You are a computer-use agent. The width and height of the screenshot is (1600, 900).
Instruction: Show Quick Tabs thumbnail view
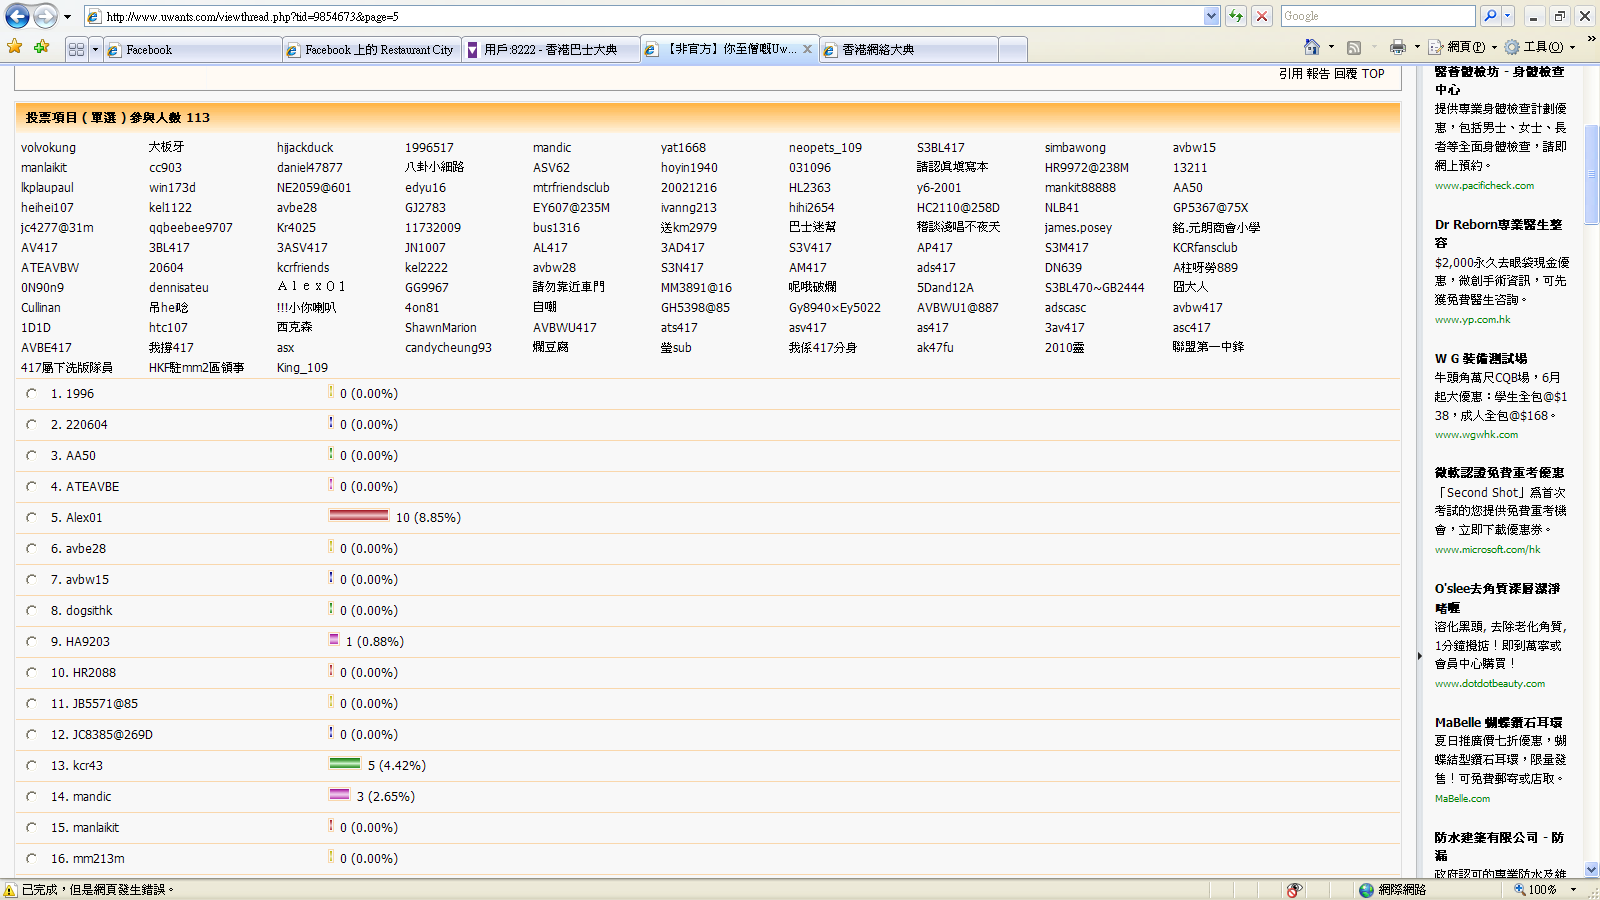pyautogui.click(x=76, y=49)
